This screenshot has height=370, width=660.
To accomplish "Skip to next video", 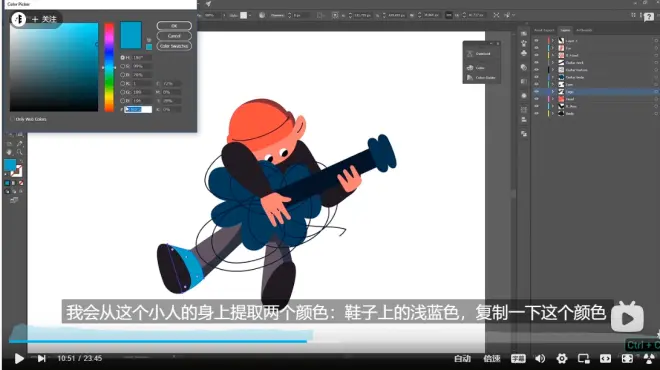I will tap(41, 358).
